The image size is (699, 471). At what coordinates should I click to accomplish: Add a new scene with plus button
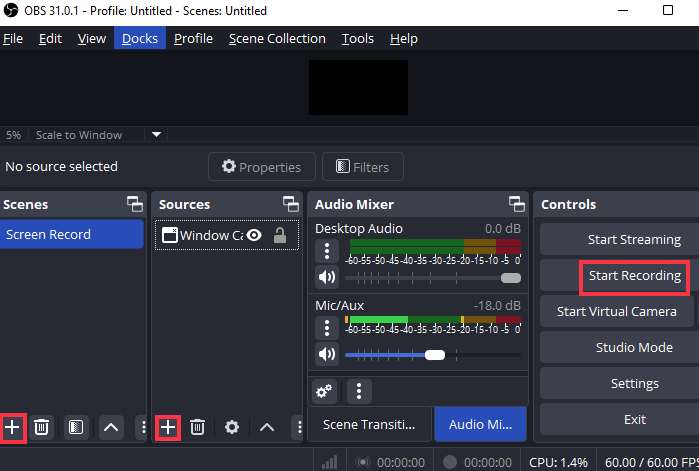[12, 427]
